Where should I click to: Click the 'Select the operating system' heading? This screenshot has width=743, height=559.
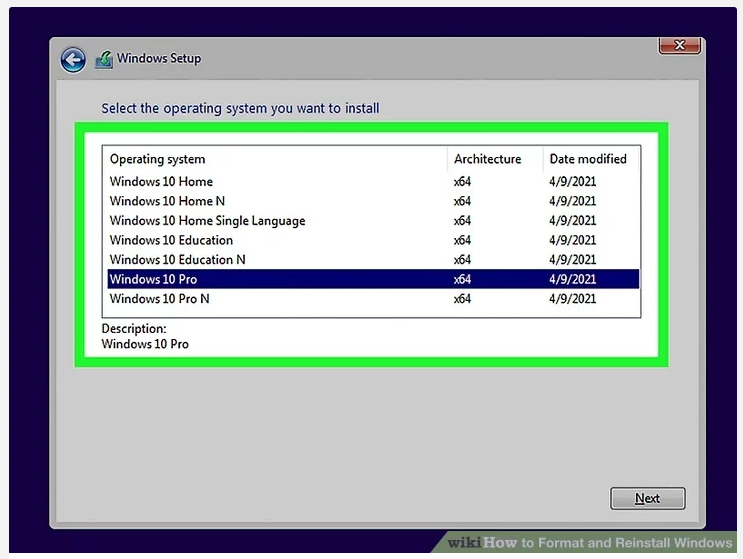(x=240, y=108)
